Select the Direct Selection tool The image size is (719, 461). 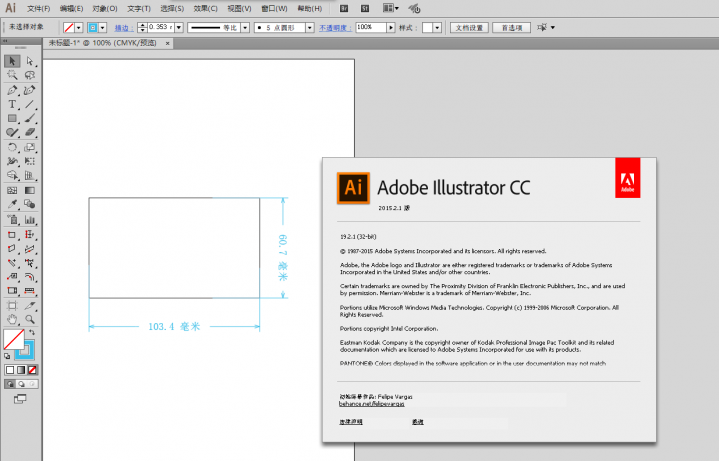click(x=30, y=61)
